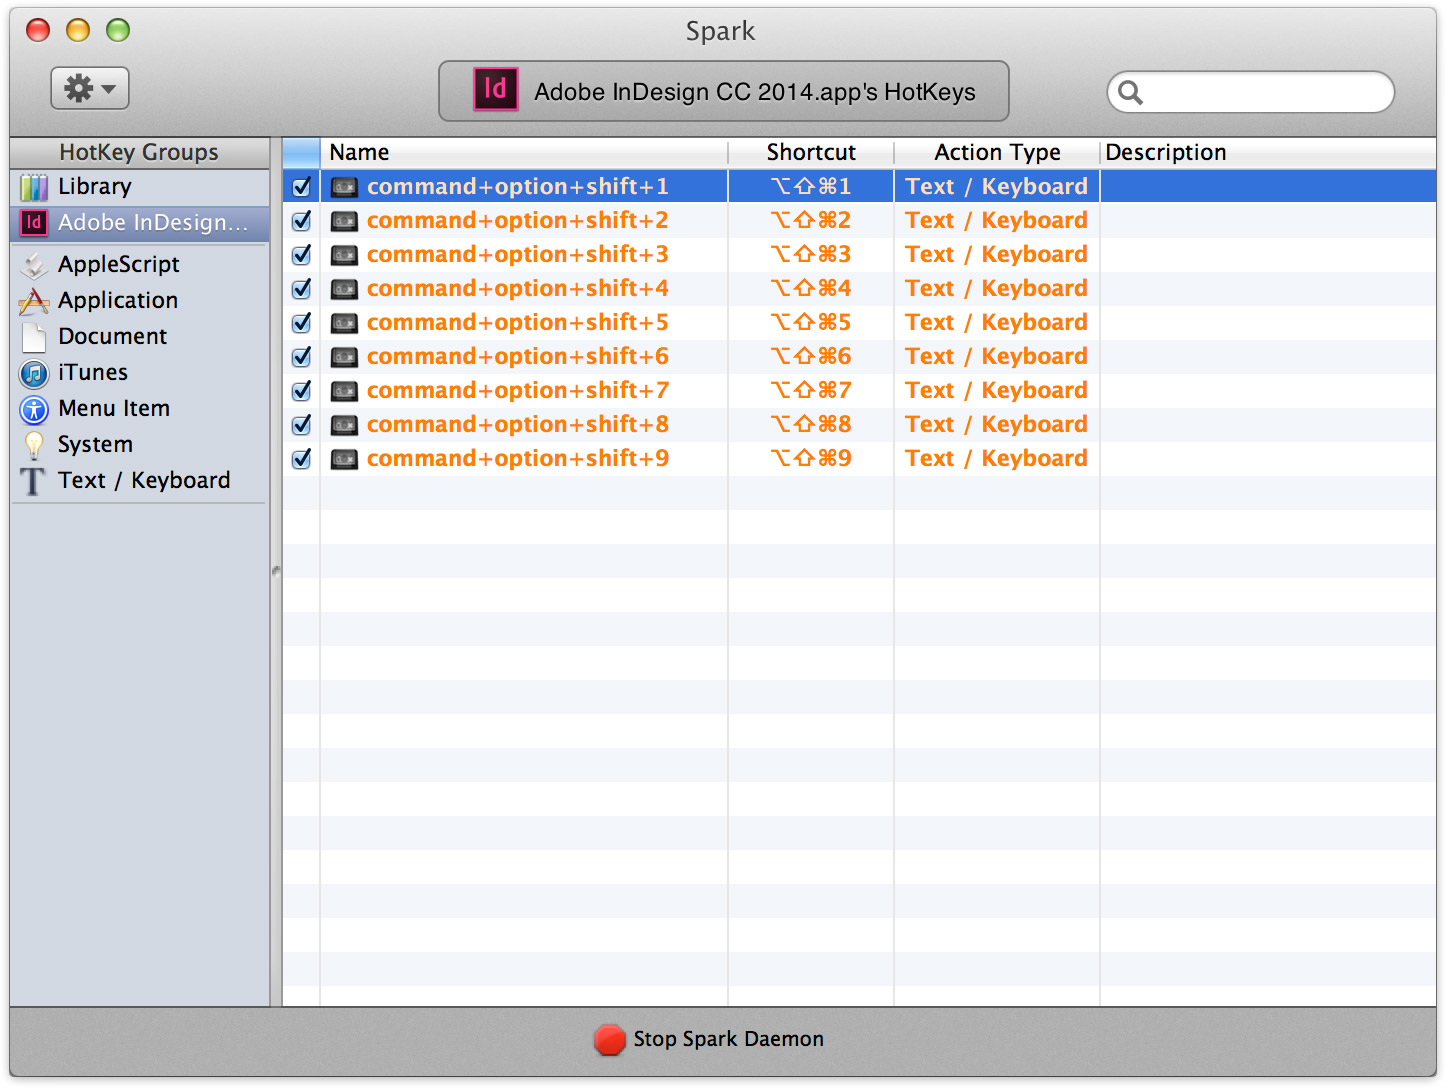Click the HotKey Groups header
Image resolution: width=1446 pixels, height=1088 pixels.
pos(139,153)
